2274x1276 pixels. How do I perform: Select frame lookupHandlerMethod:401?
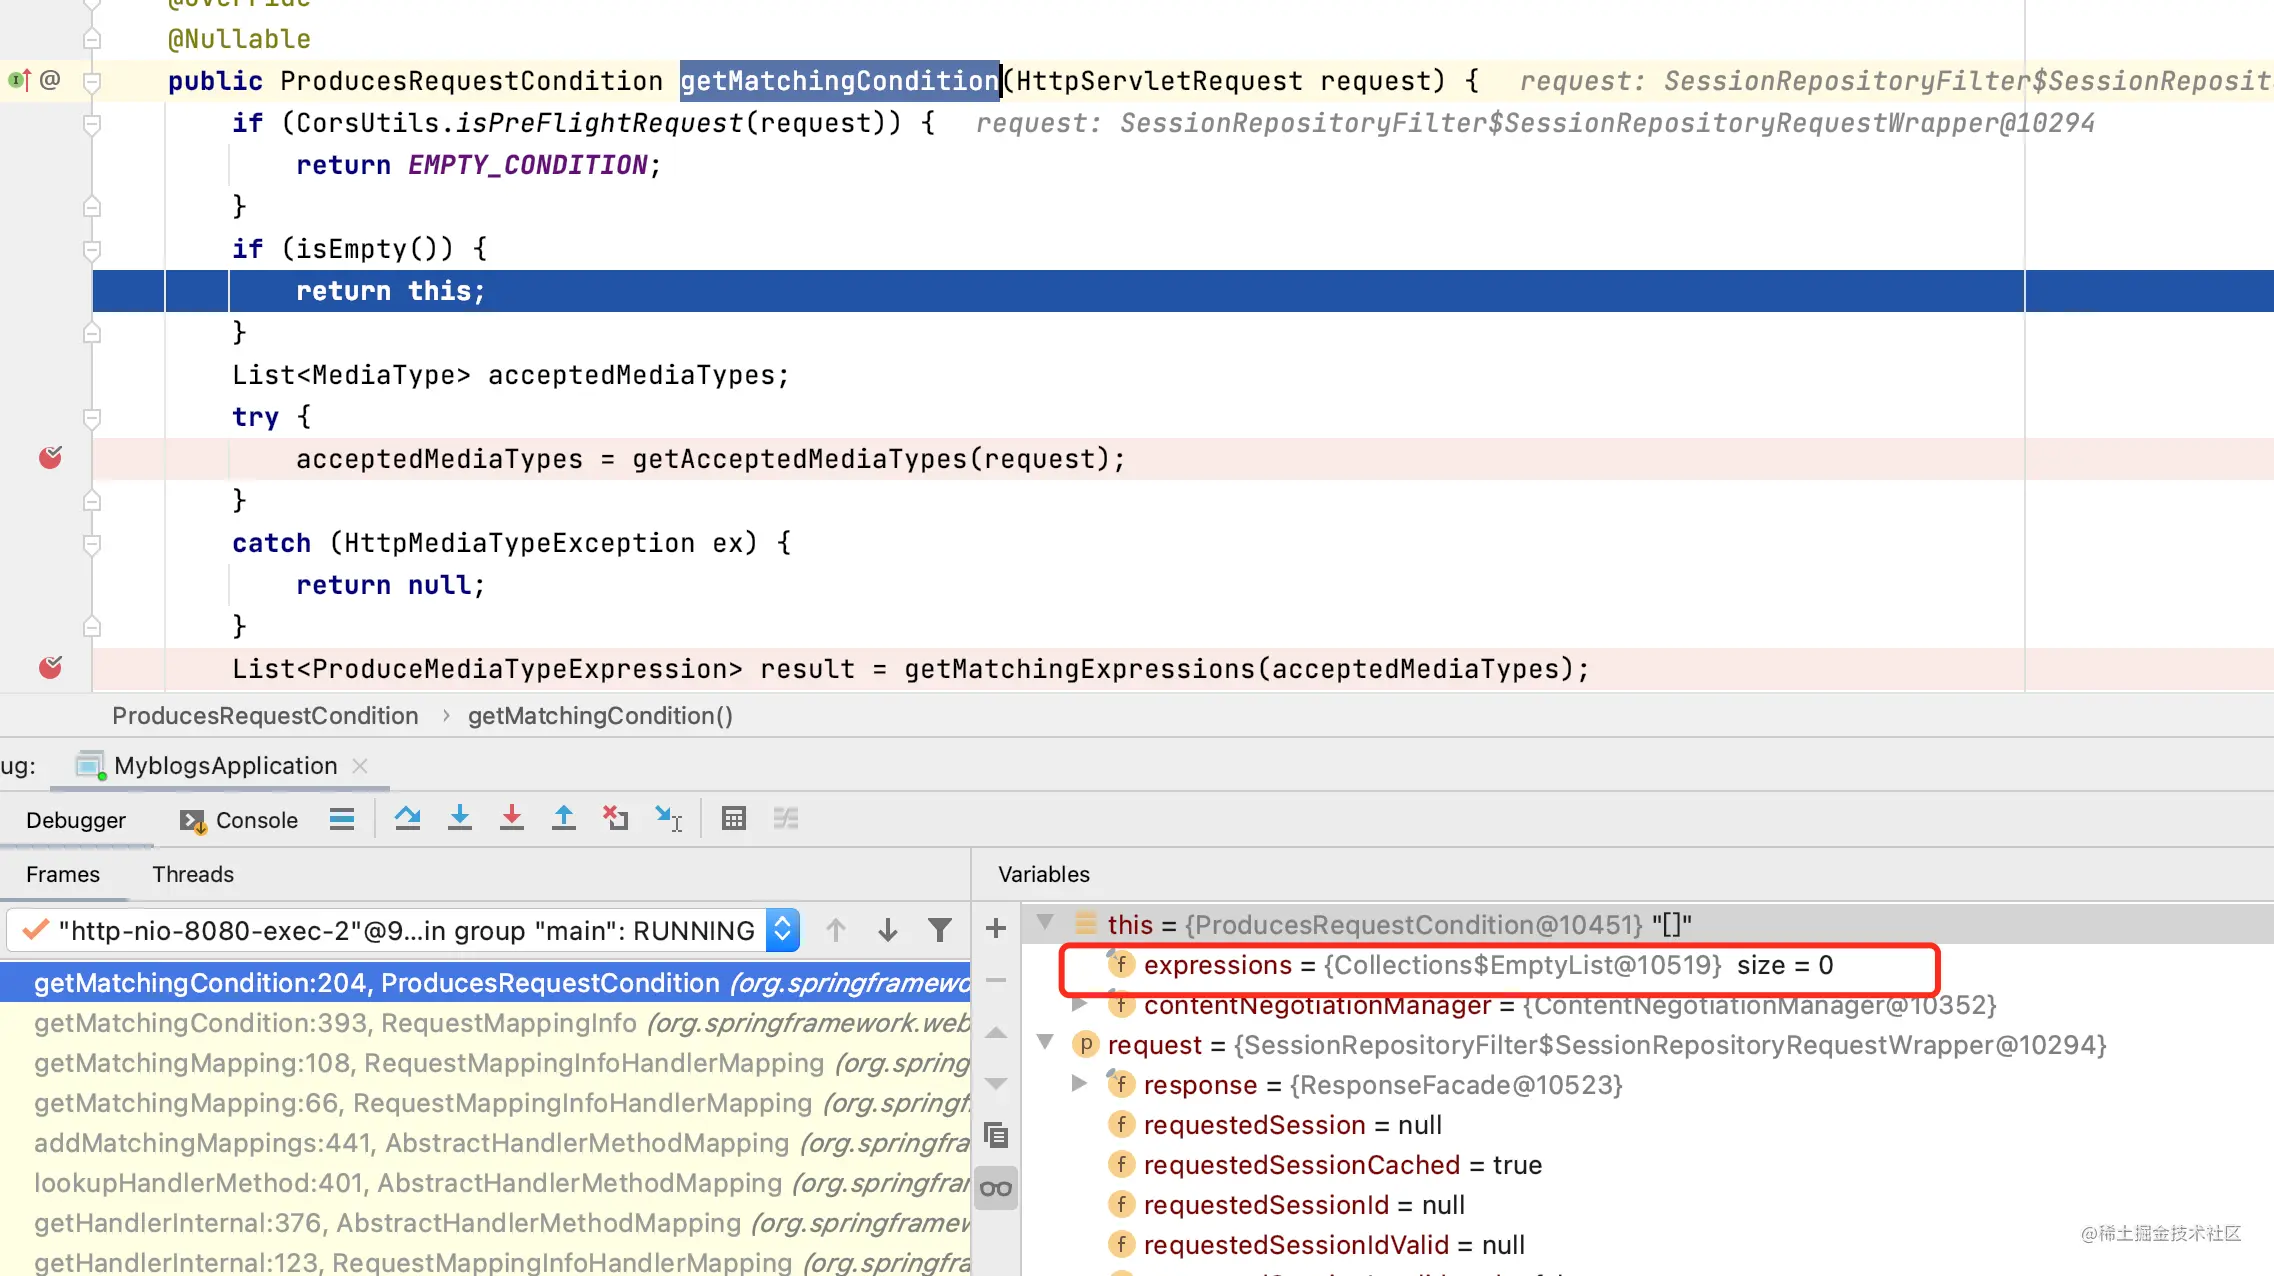[485, 1183]
